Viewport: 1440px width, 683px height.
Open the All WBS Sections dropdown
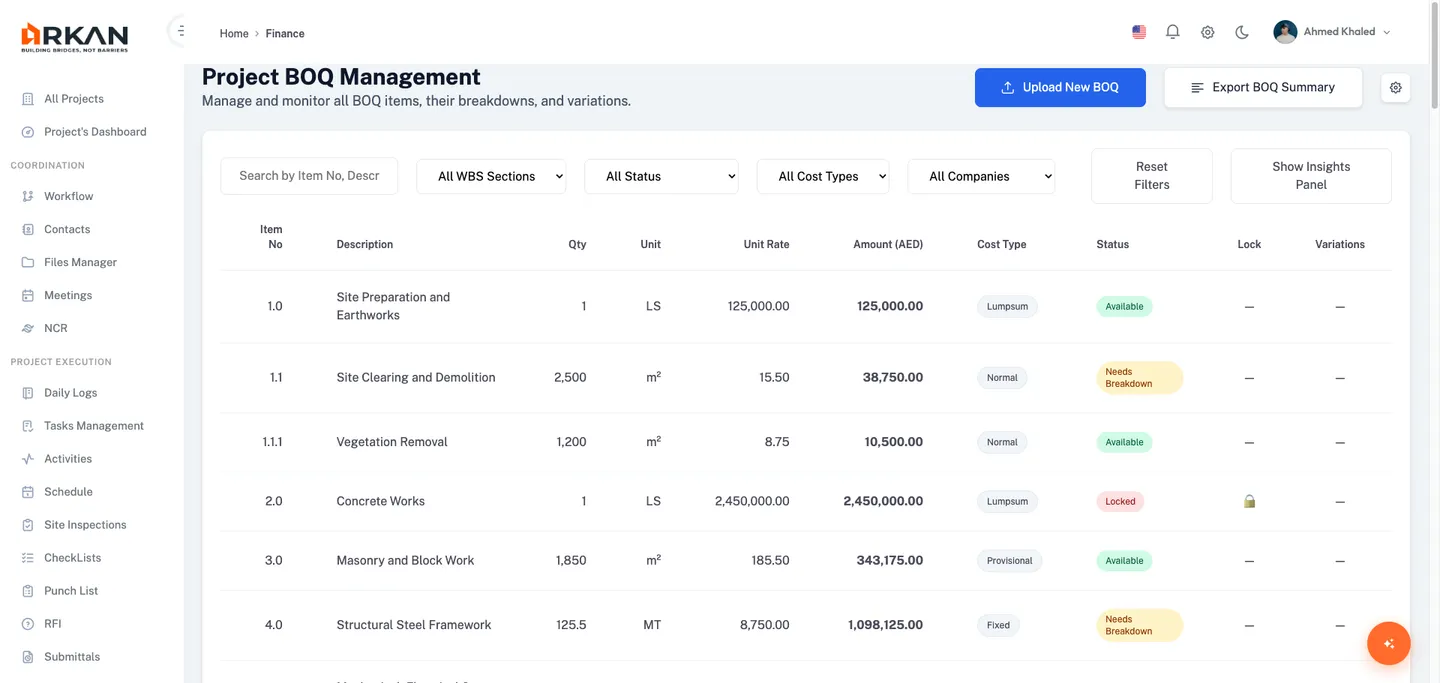[x=491, y=176]
